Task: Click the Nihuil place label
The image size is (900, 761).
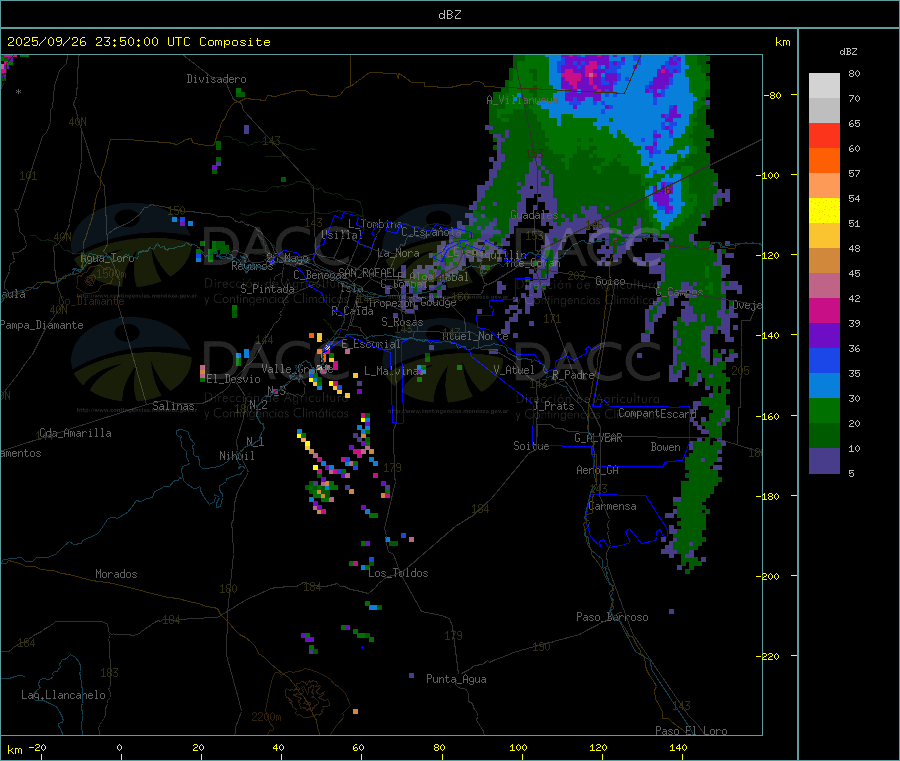Action: (x=236, y=456)
